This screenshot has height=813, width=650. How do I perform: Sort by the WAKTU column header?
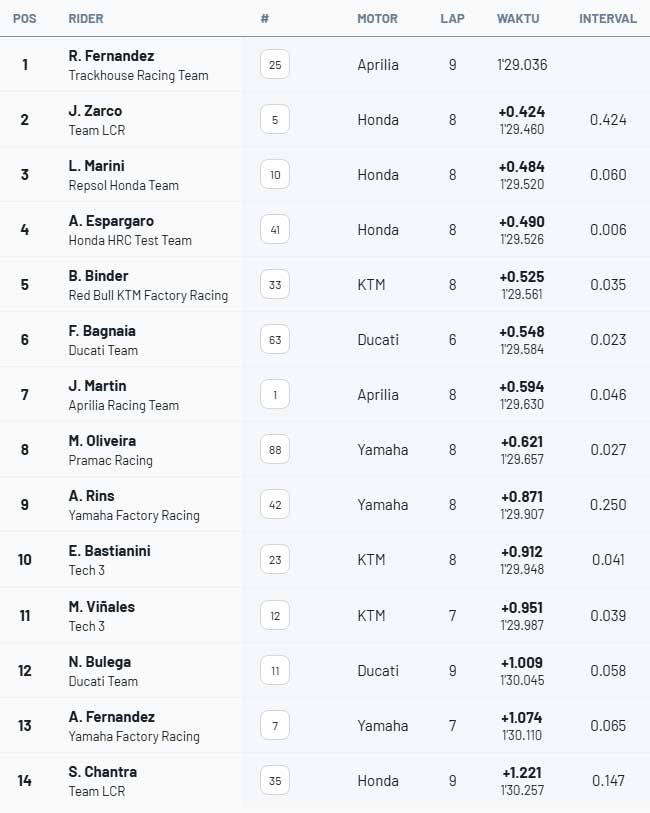[x=519, y=19]
